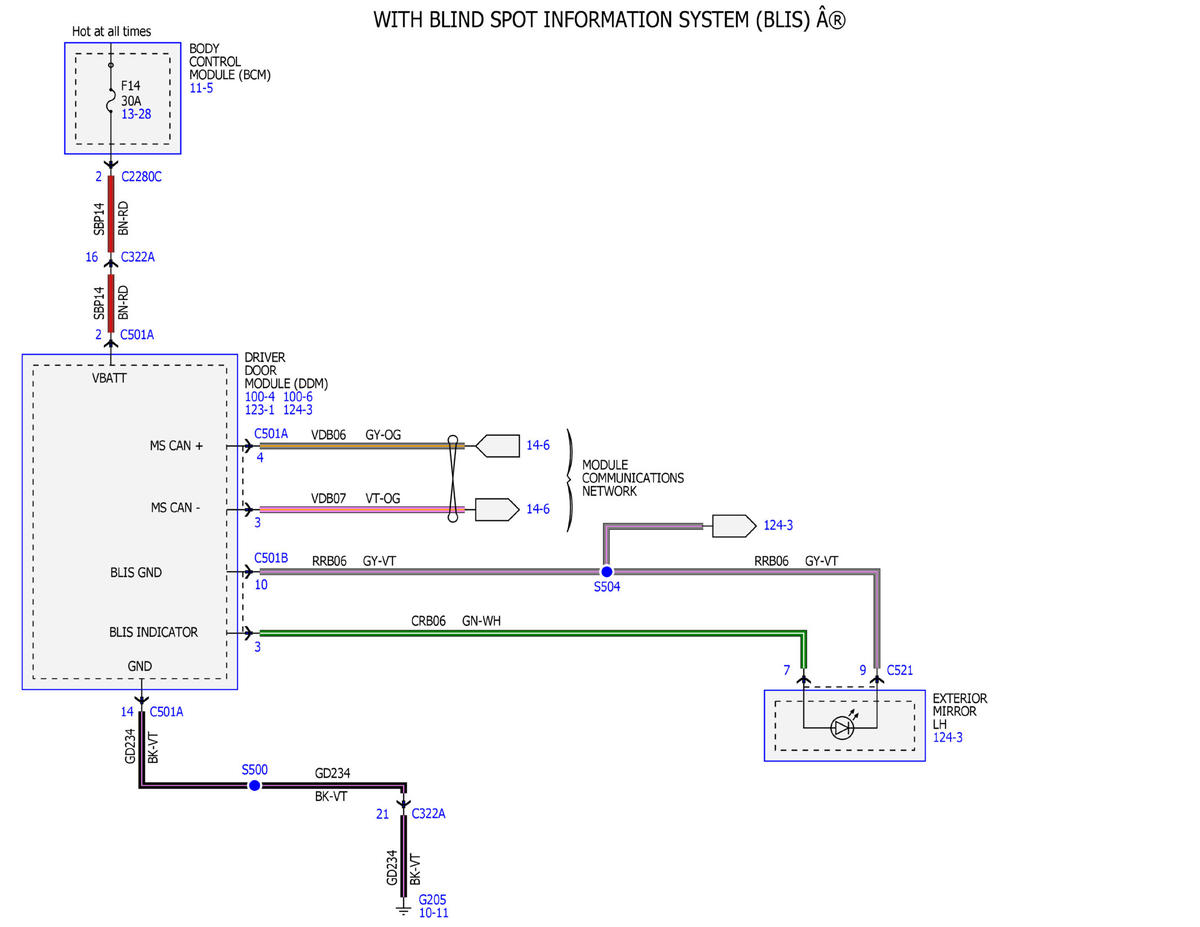The width and height of the screenshot is (1200, 927).
Task: Follow the 100-6 link under Driver Door Module
Action: tap(298, 396)
